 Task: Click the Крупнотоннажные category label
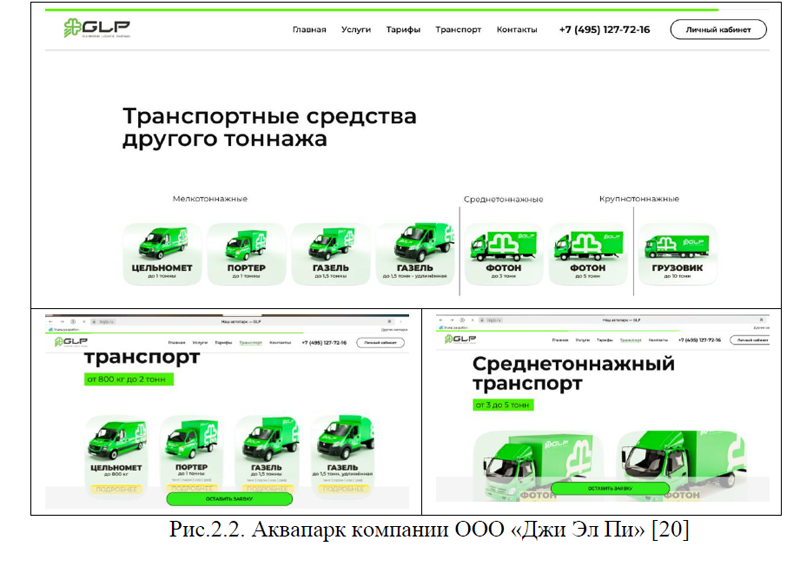tap(639, 199)
